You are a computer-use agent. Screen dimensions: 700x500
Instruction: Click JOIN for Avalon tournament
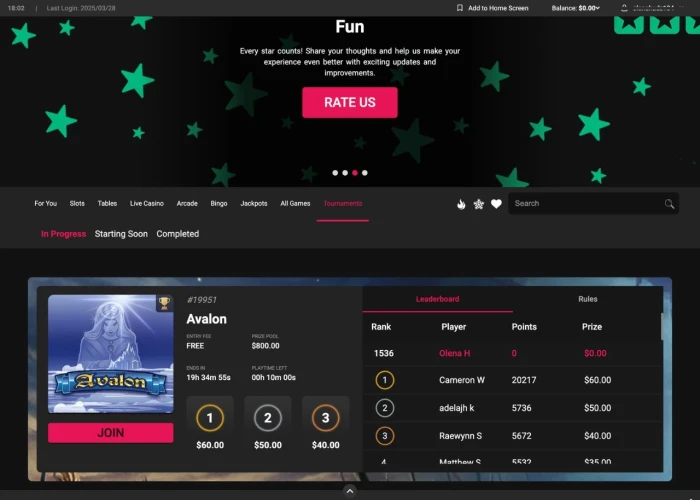(111, 433)
